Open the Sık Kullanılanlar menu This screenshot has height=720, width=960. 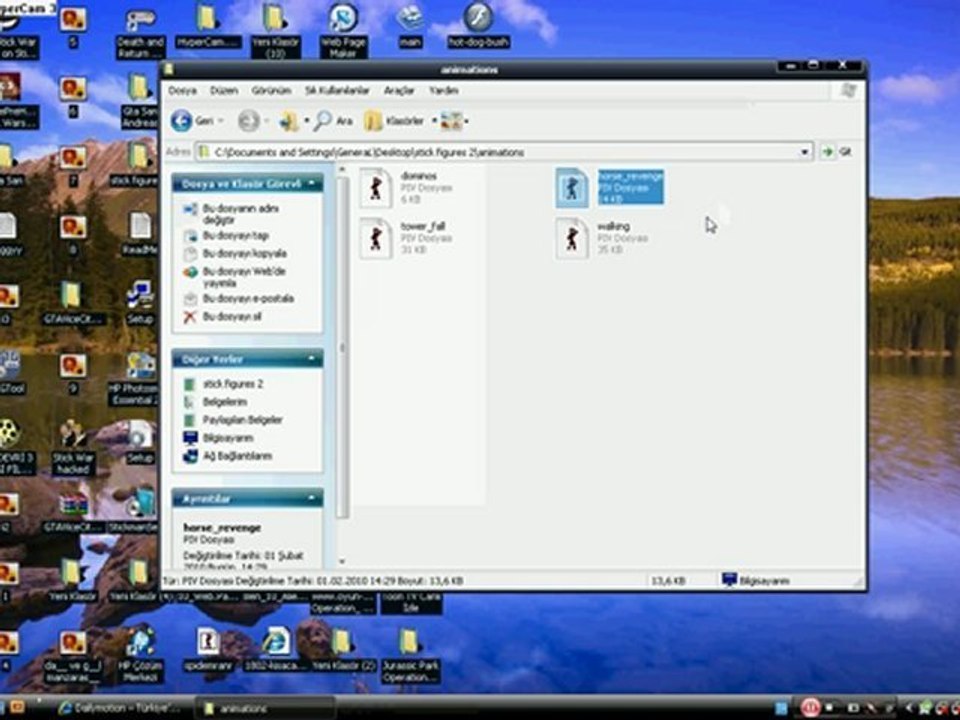click(x=337, y=91)
